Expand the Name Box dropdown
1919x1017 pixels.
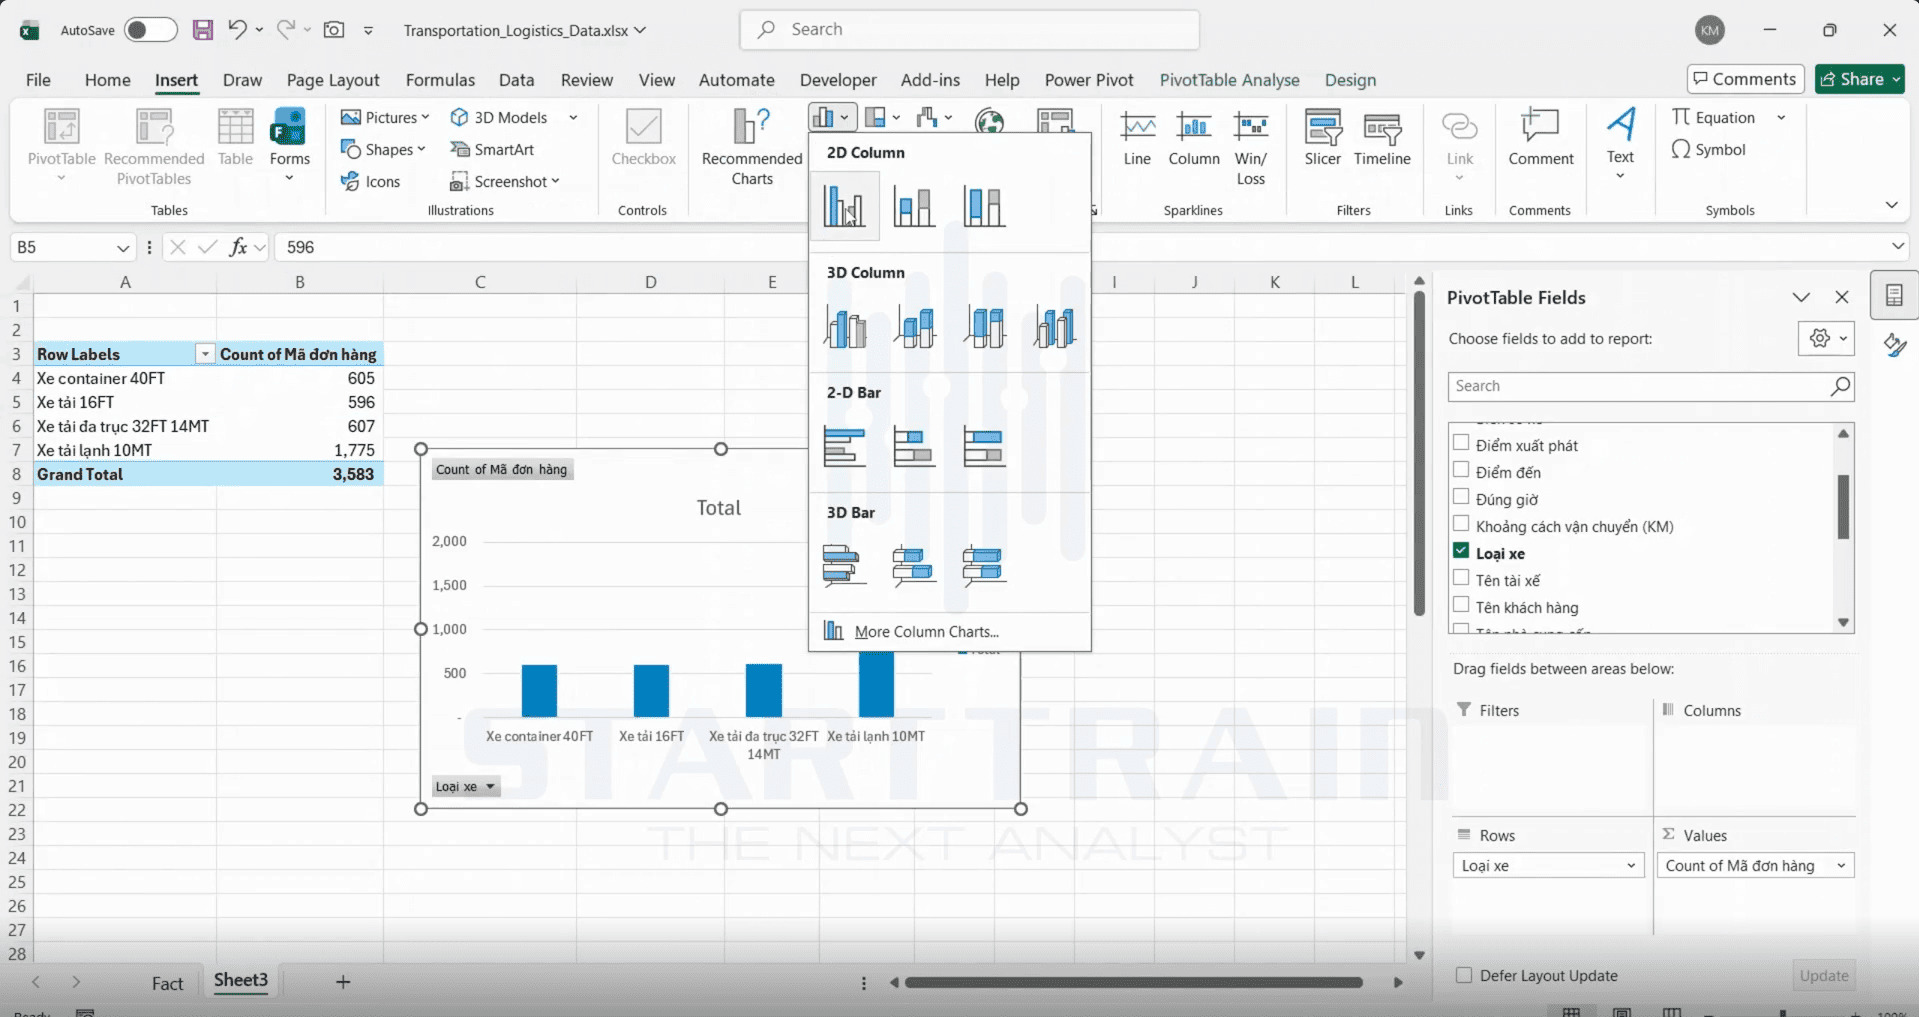pos(123,247)
